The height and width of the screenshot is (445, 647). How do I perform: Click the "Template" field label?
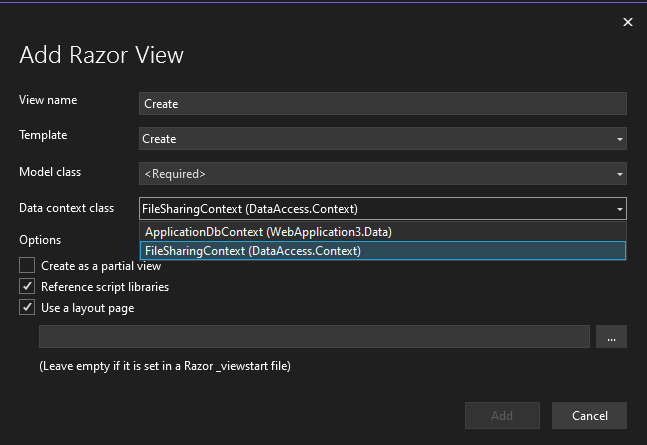43,135
